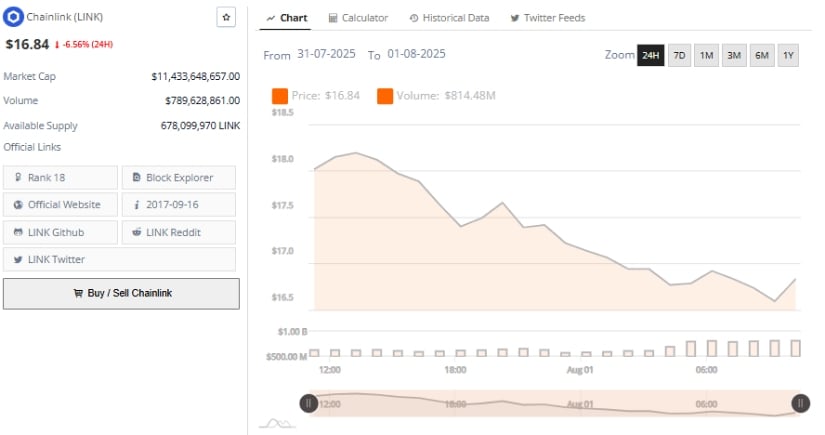Click the Buy / Sell Chainlink button
Image resolution: width=825 pixels, height=435 pixels.
point(122,294)
